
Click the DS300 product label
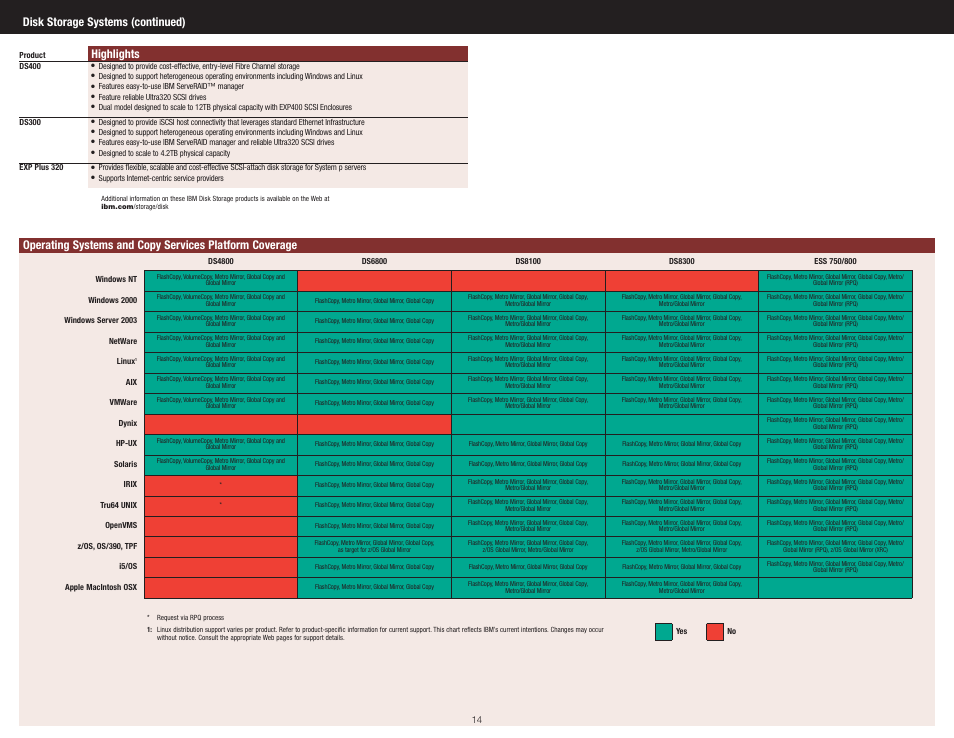pyautogui.click(x=30, y=122)
